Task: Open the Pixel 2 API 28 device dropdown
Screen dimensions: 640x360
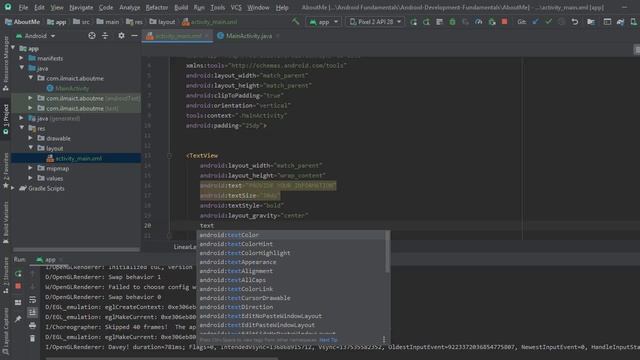Action: tap(375, 22)
